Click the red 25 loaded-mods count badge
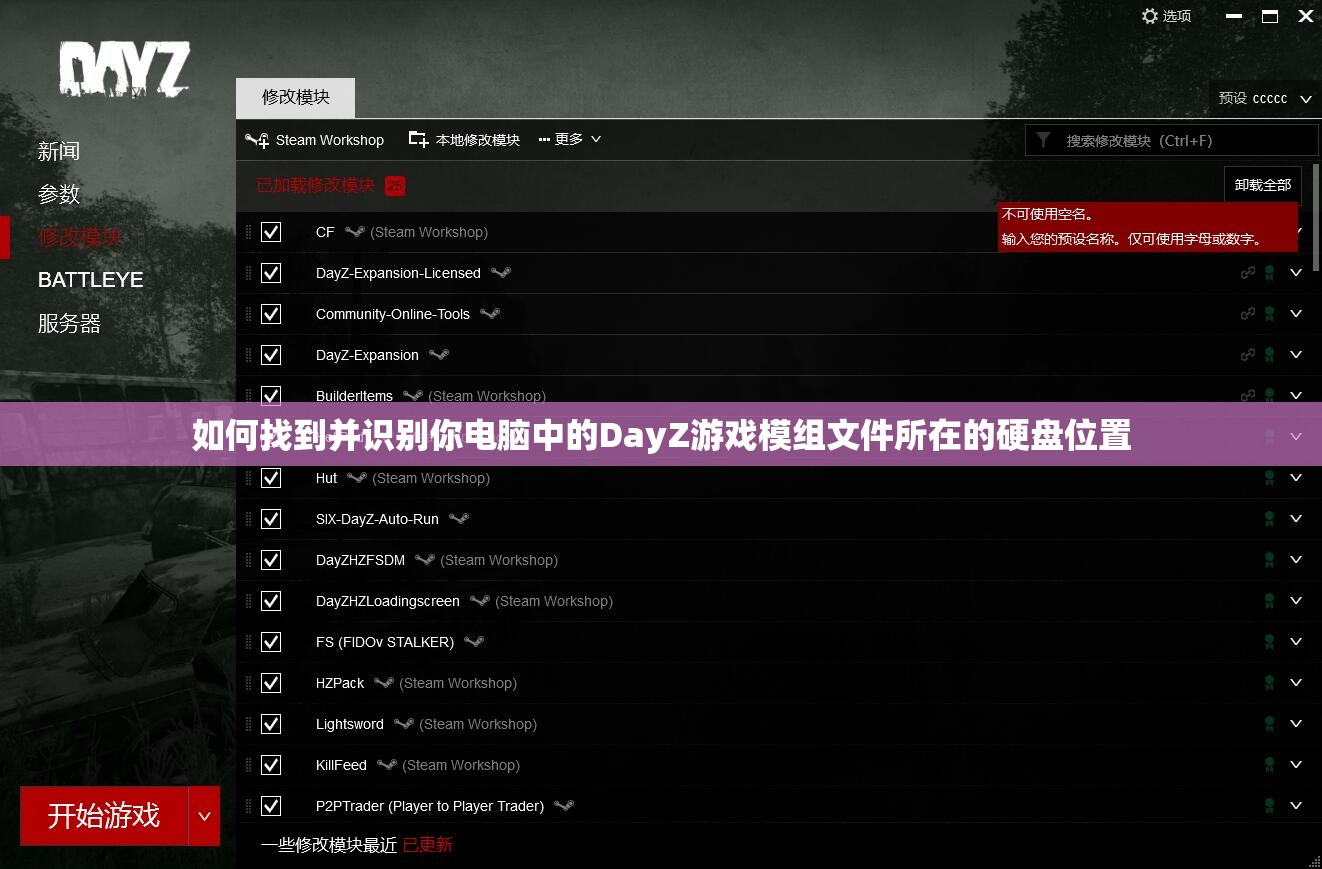Viewport: 1322px width, 869px height. [x=395, y=186]
